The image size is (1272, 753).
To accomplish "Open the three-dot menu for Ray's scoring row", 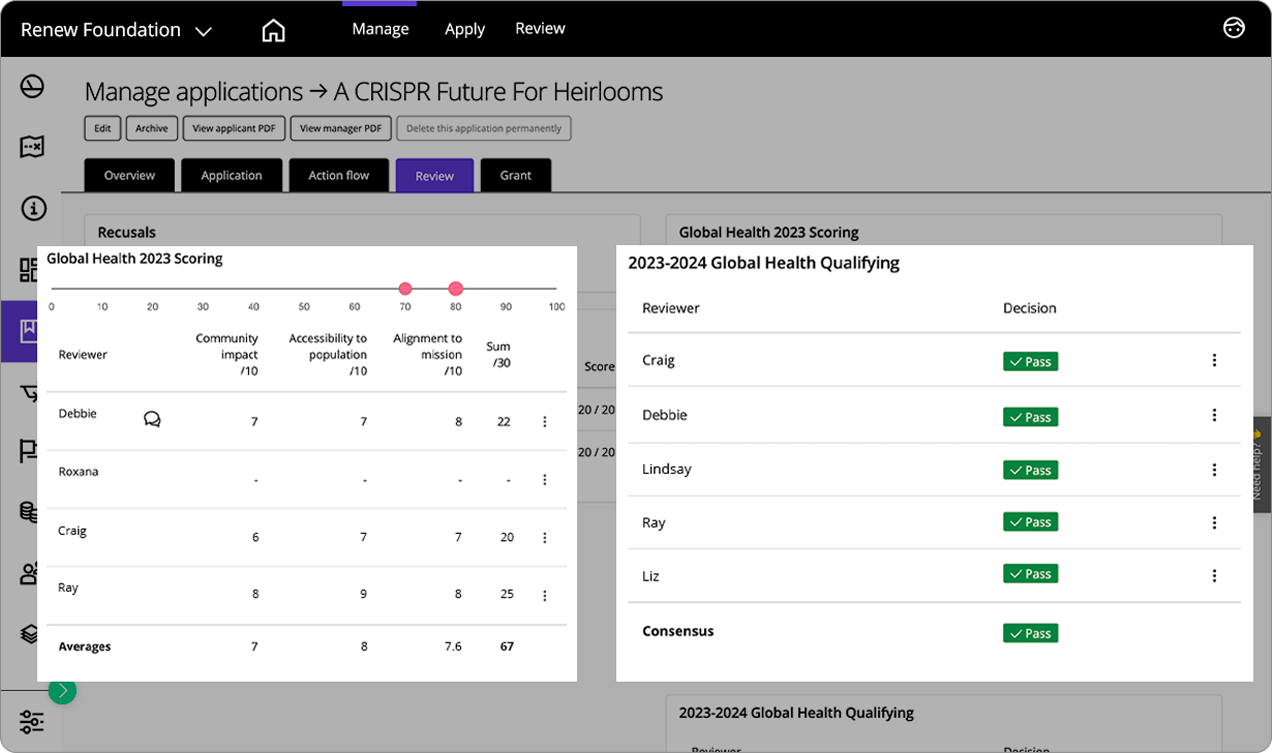I will tap(545, 596).
